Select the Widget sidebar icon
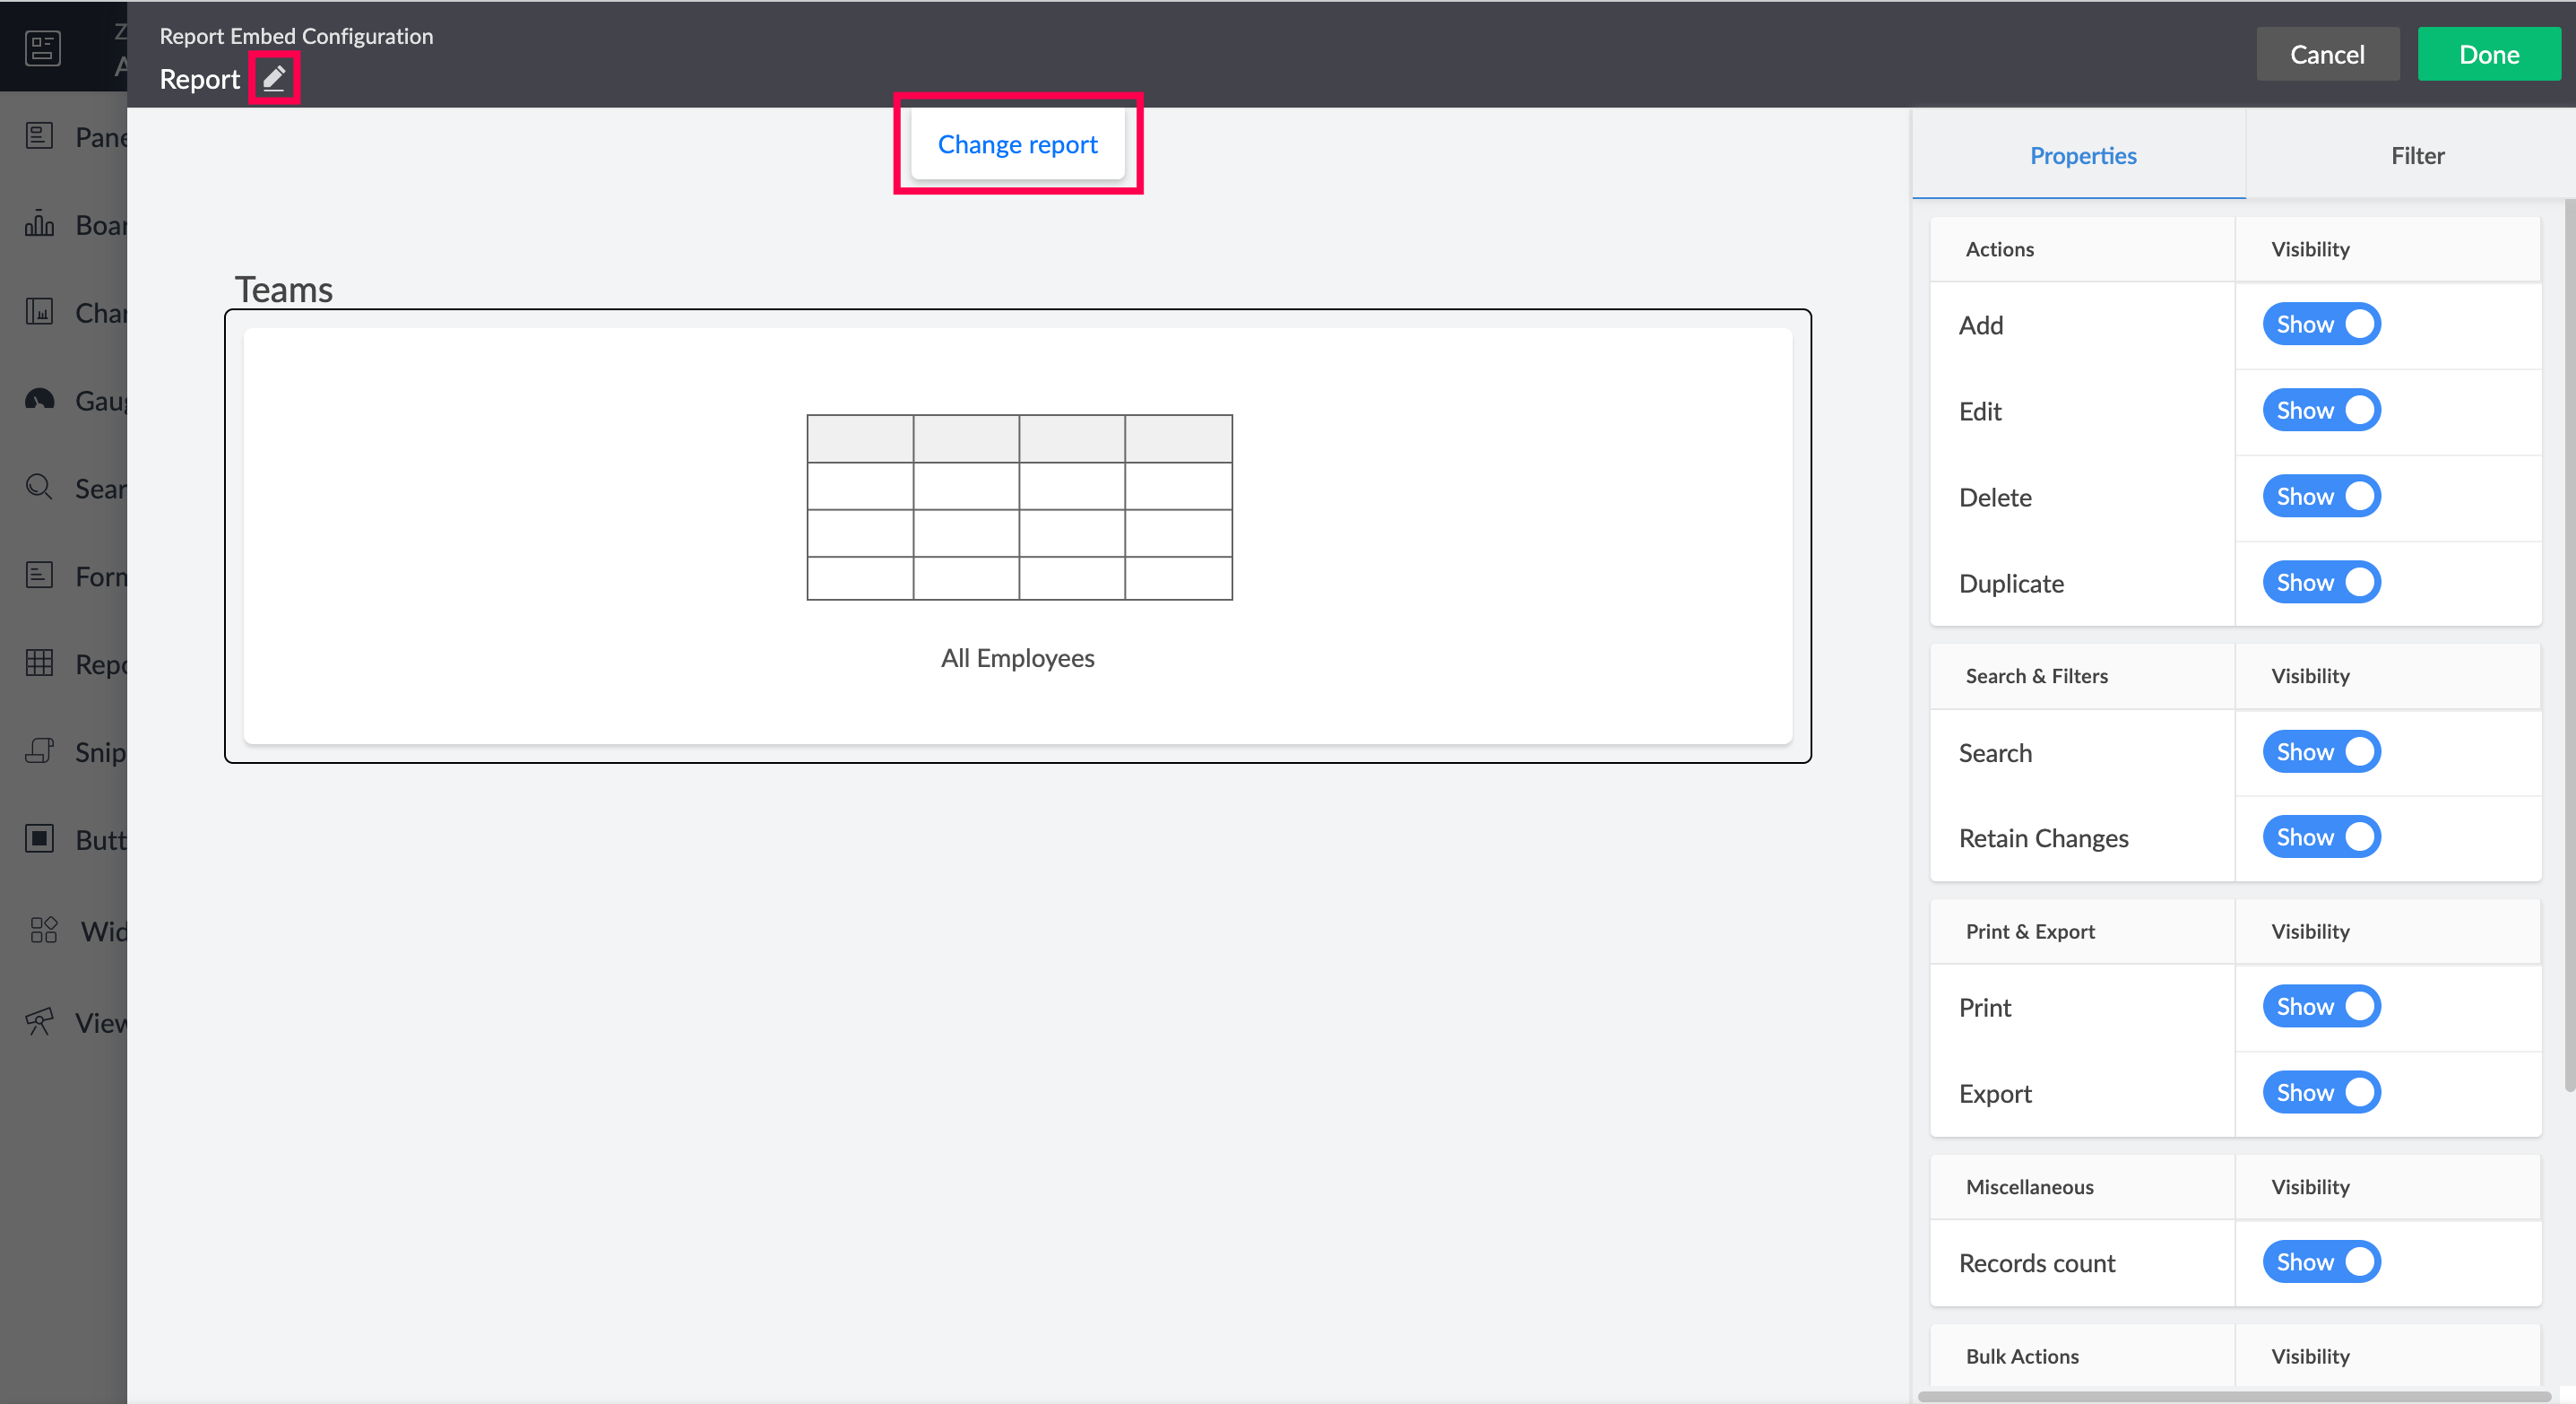2576x1404 pixels. pos(43,930)
